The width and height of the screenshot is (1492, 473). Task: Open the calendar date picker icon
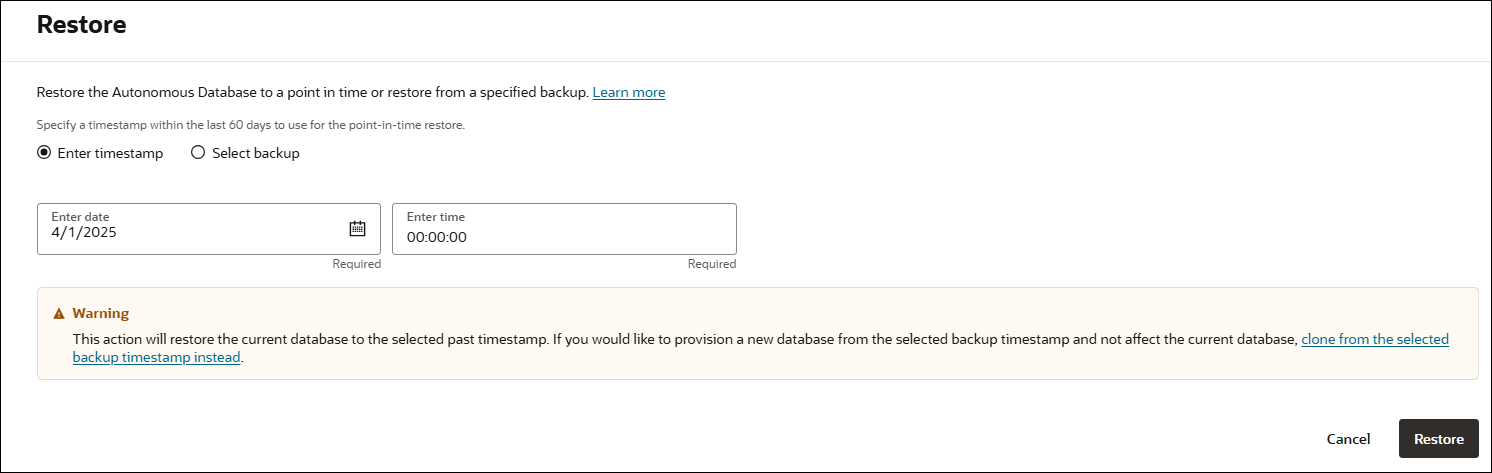[357, 228]
